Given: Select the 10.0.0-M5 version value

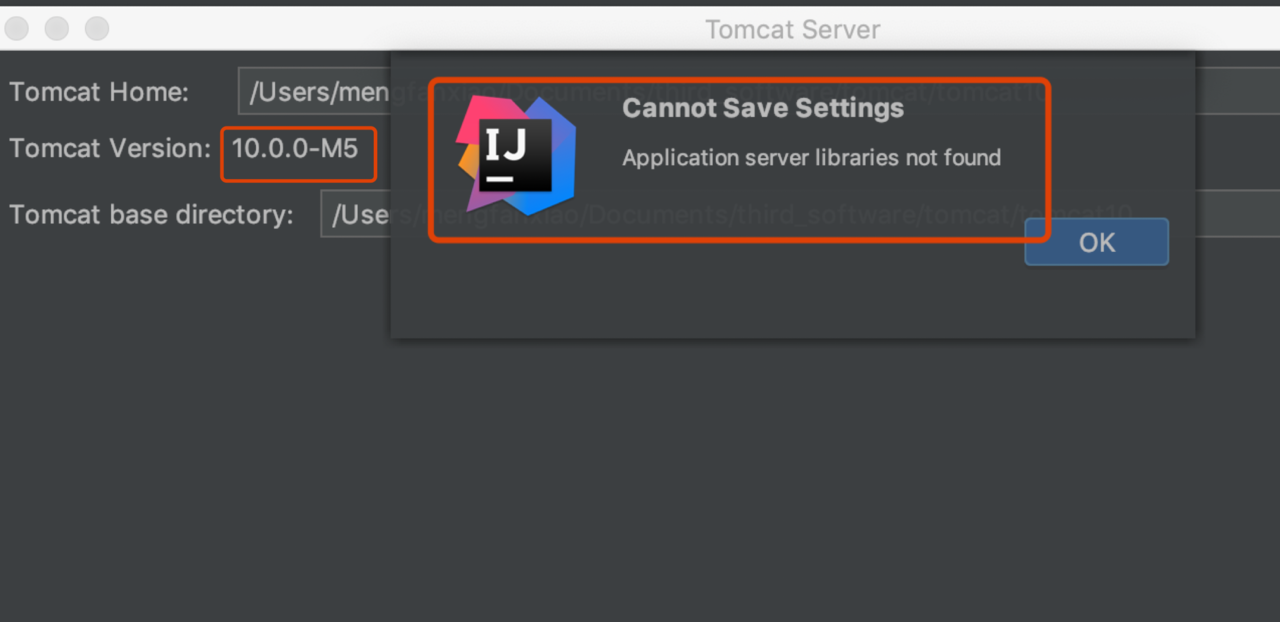Looking at the screenshot, I should [x=295, y=149].
